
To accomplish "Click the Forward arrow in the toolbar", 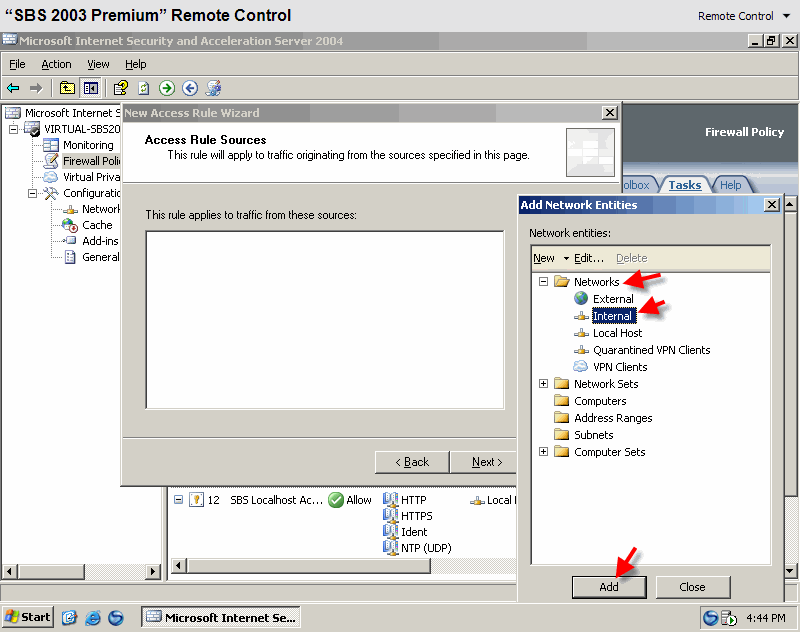I will point(36,88).
